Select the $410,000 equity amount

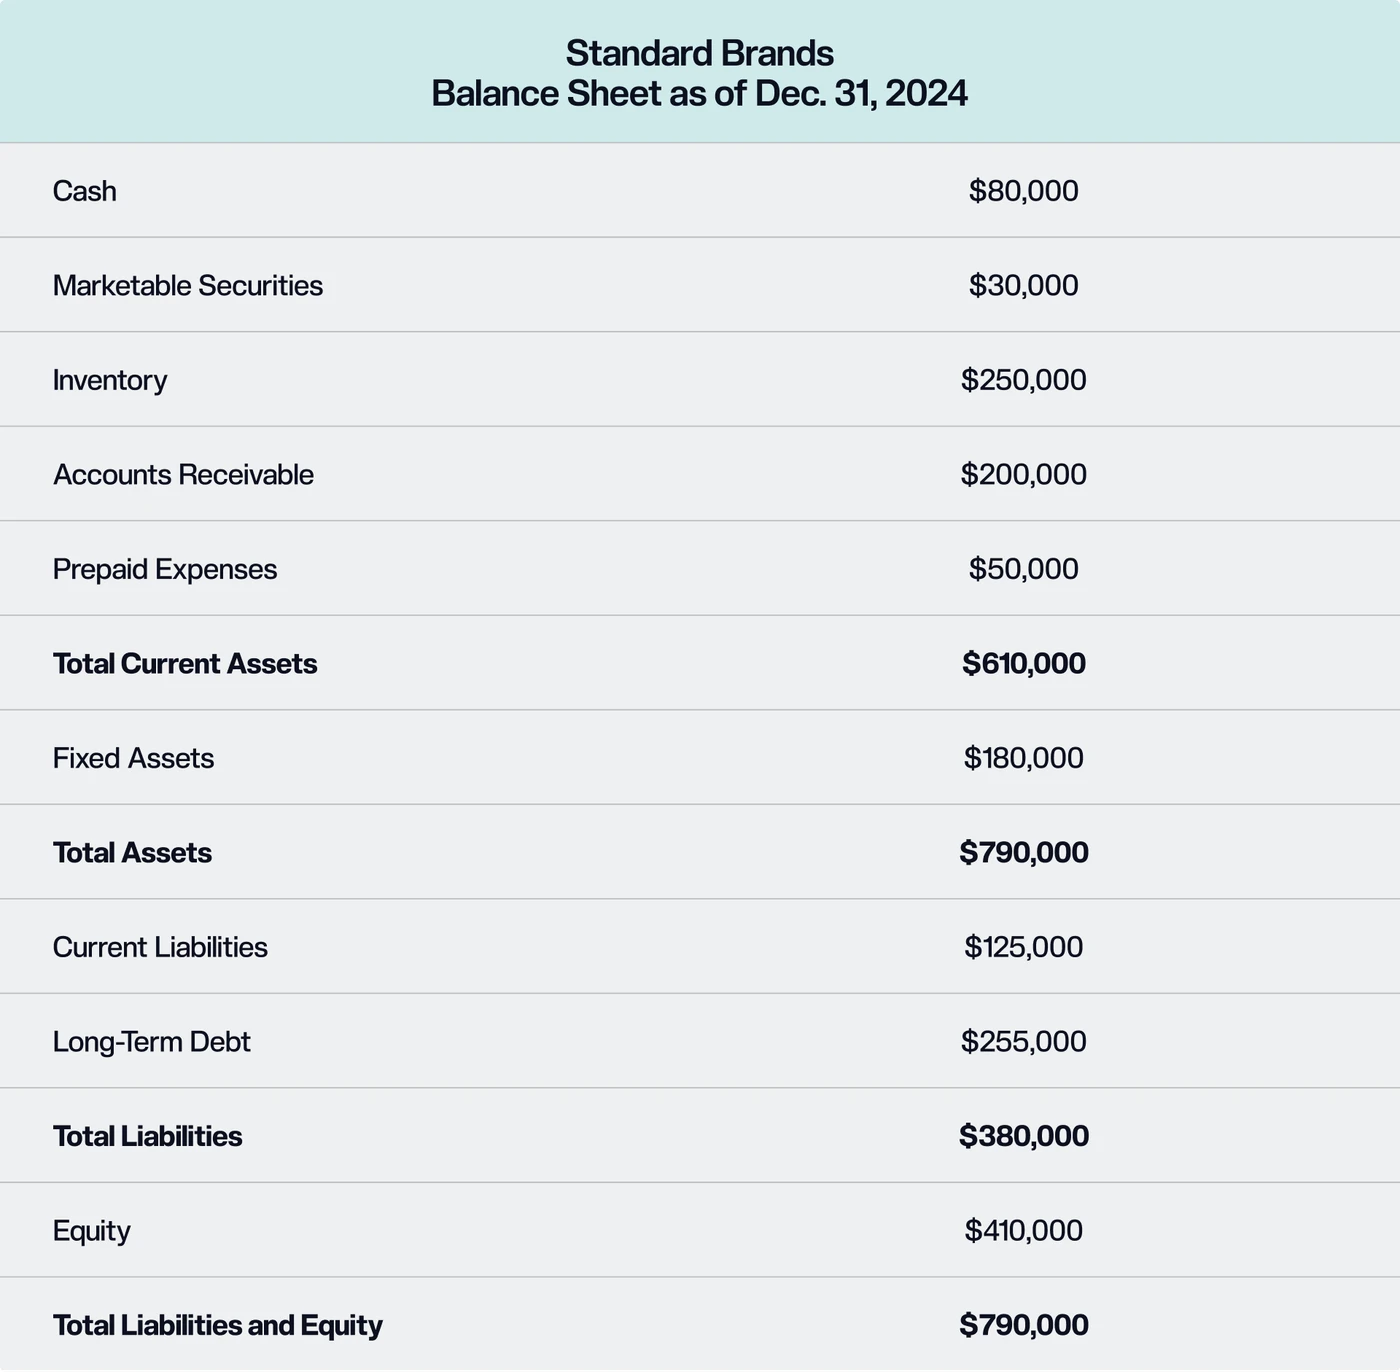(1023, 1231)
